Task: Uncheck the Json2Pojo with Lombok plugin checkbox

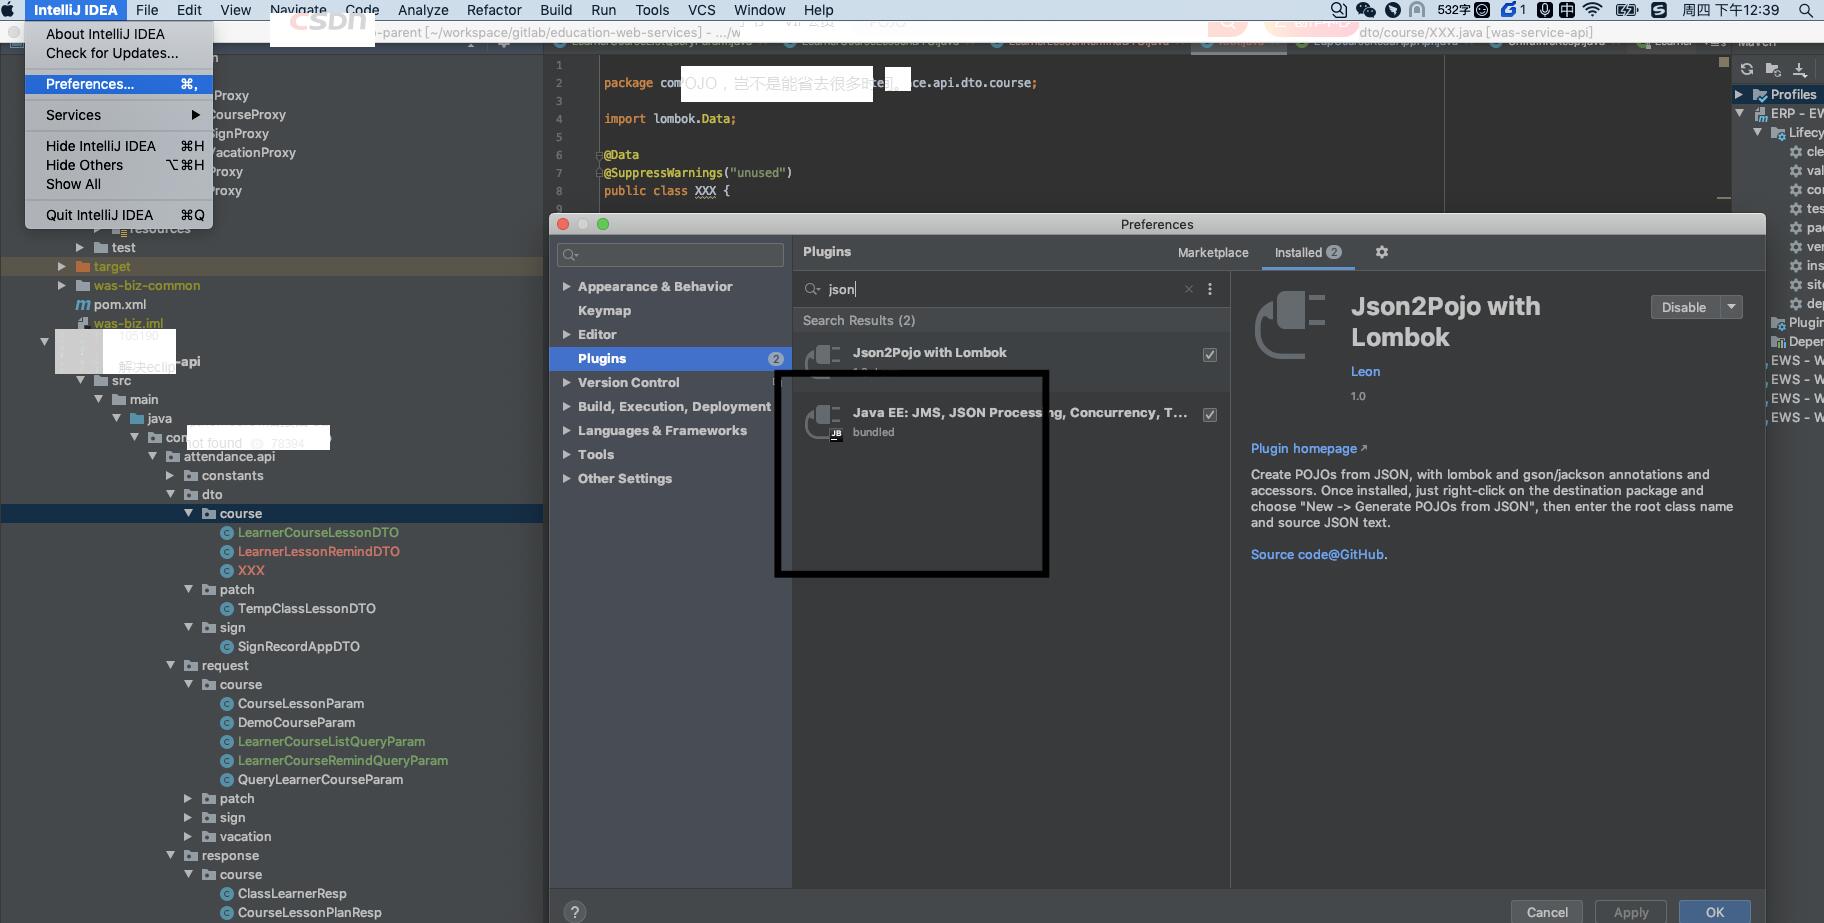Action: [1209, 354]
